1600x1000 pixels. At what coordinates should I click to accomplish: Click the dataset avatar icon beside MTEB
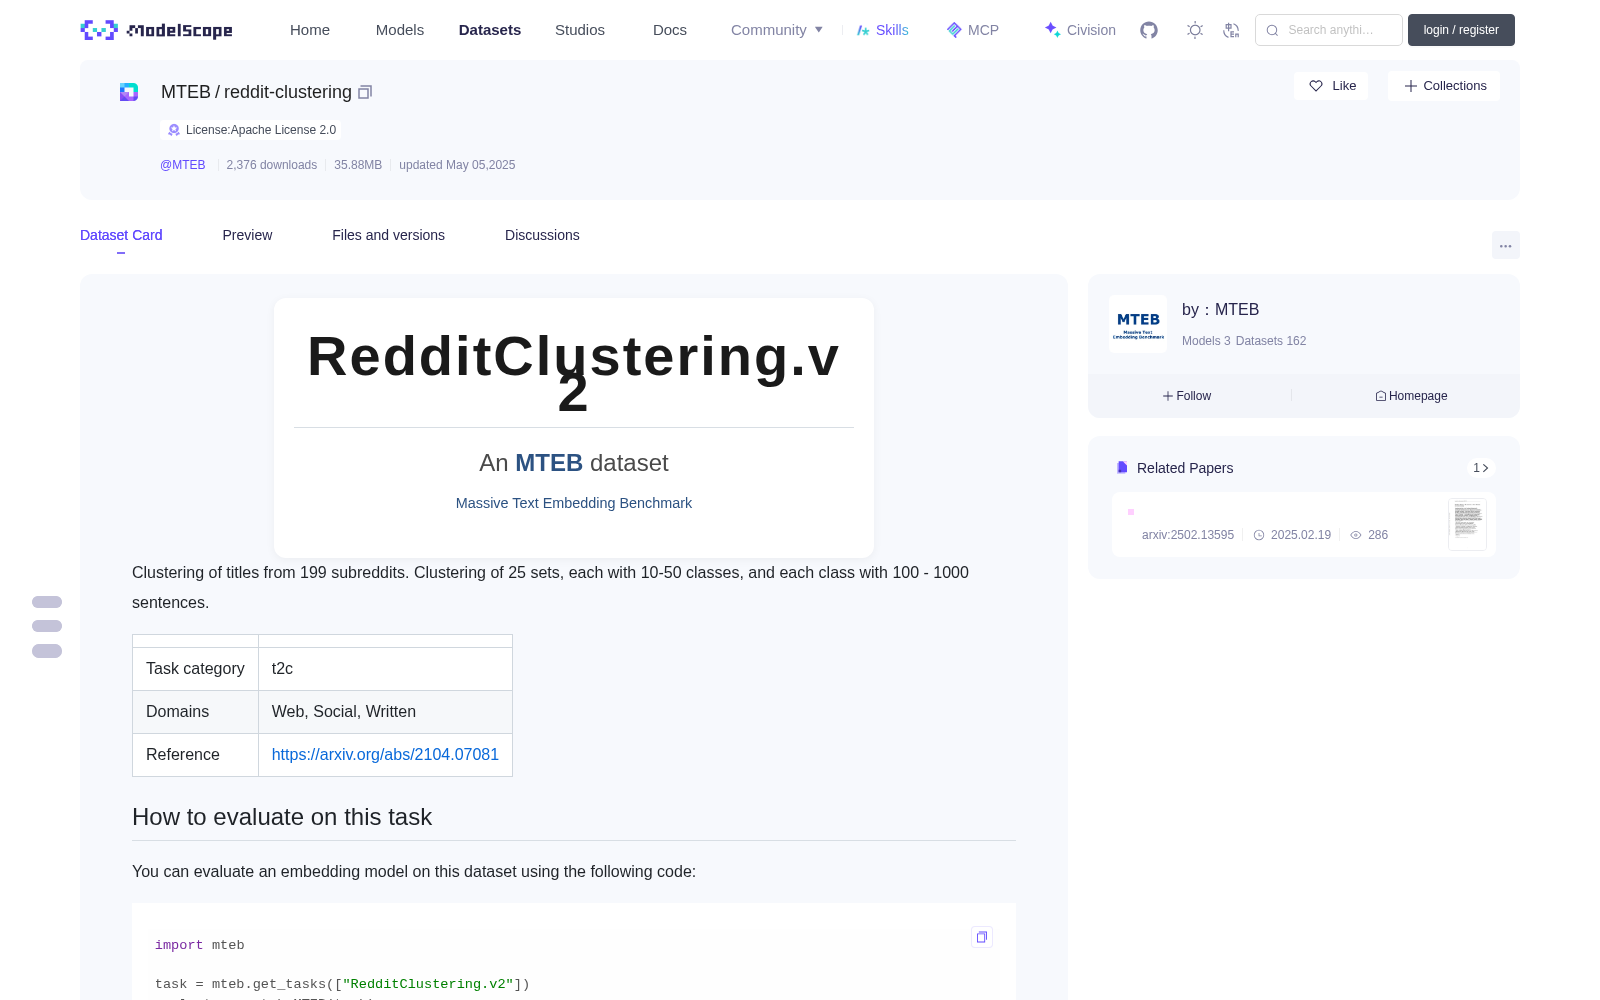[129, 92]
